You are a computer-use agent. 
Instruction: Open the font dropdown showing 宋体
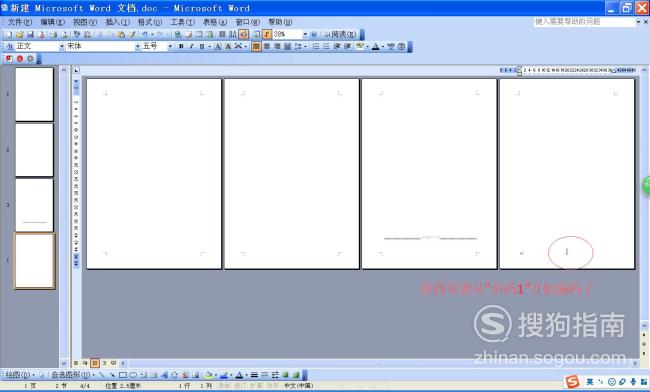coord(138,46)
